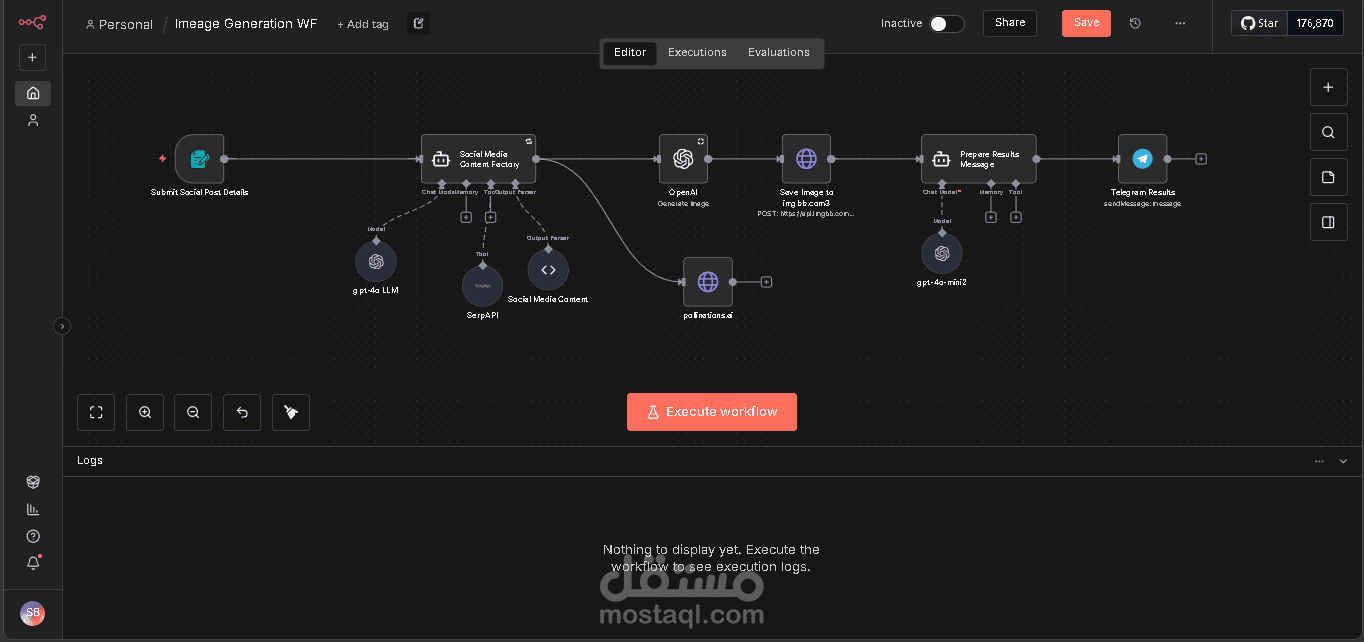This screenshot has height=642, width=1364.
Task: Select the OpenAI Generate Image node
Action: click(683, 159)
